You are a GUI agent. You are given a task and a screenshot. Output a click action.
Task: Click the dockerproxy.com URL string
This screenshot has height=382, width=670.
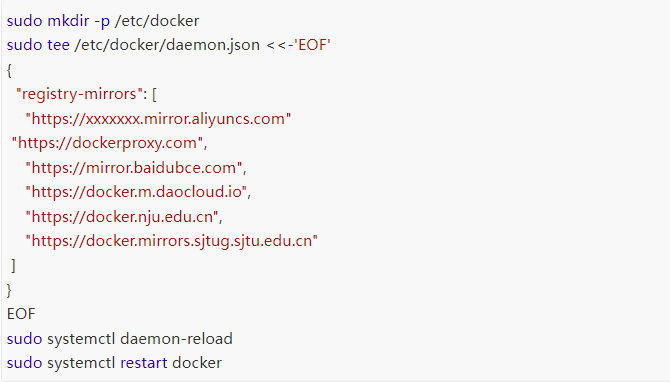(107, 143)
